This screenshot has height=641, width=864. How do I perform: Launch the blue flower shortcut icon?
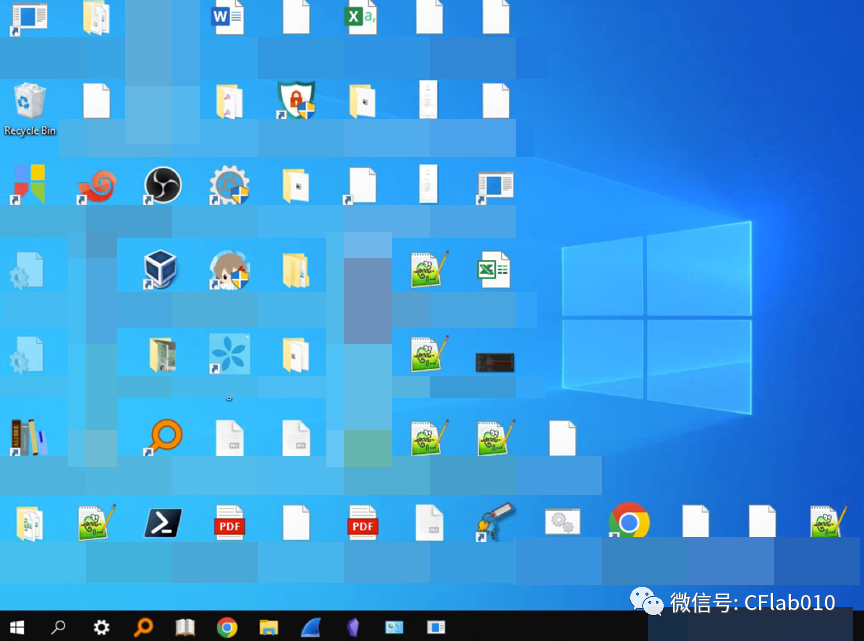point(229,354)
